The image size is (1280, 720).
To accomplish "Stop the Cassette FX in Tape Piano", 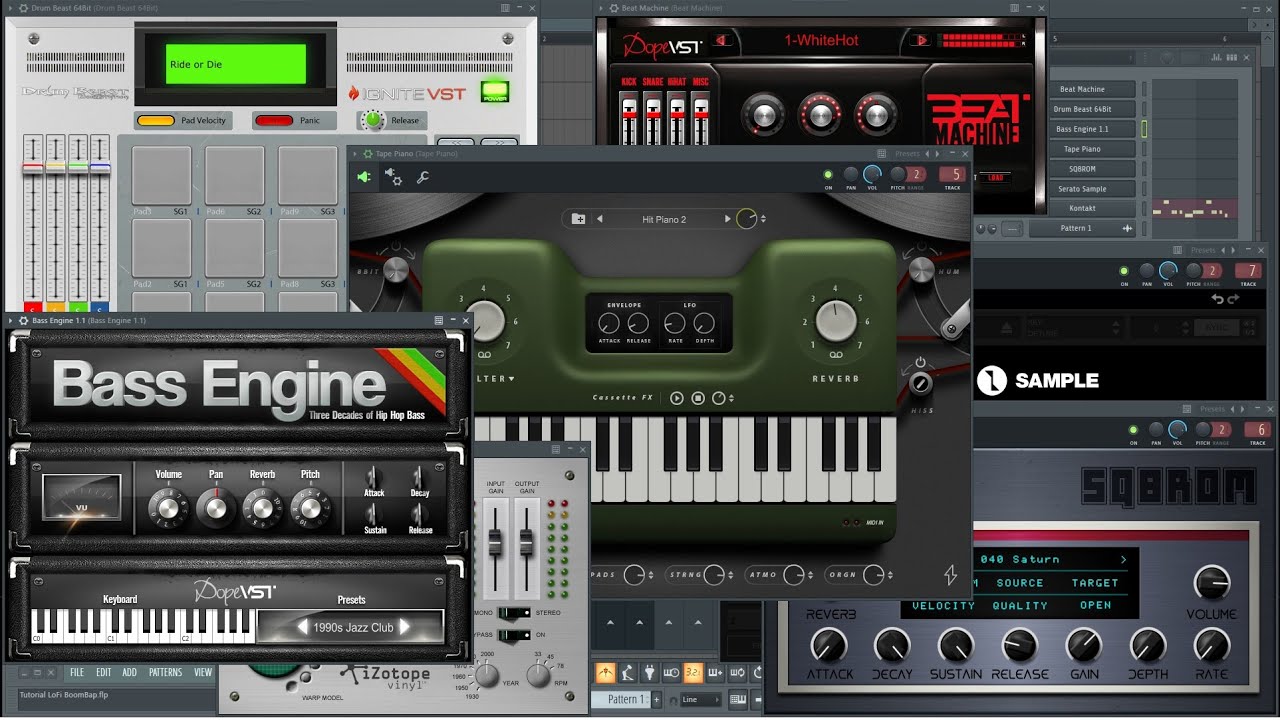I will pos(698,398).
